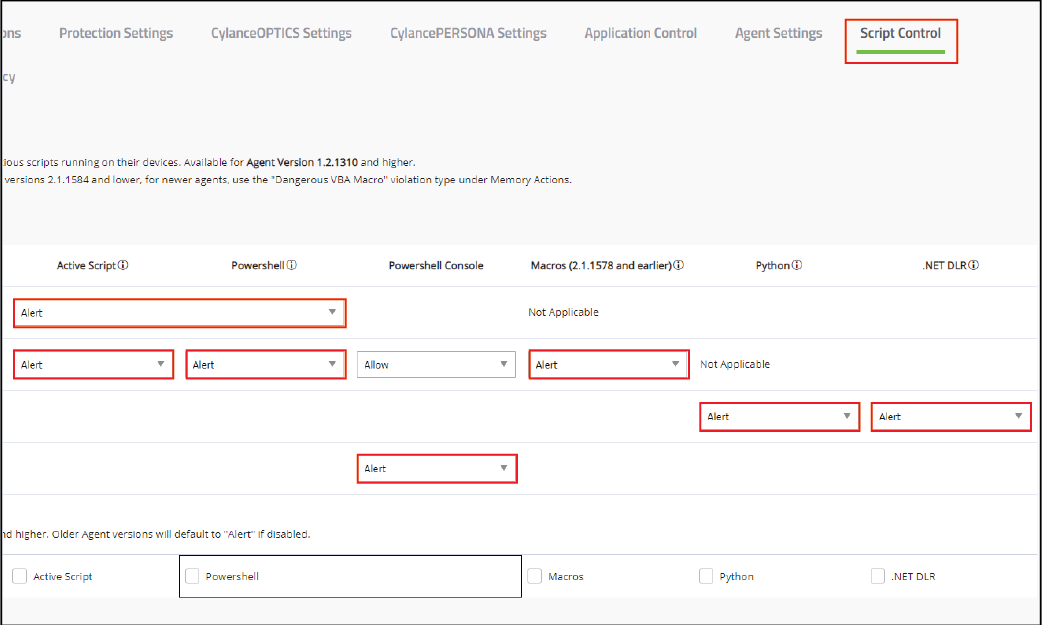This screenshot has height=625, width=1042.
Task: Check the Macros checkbox
Action: [x=535, y=576]
